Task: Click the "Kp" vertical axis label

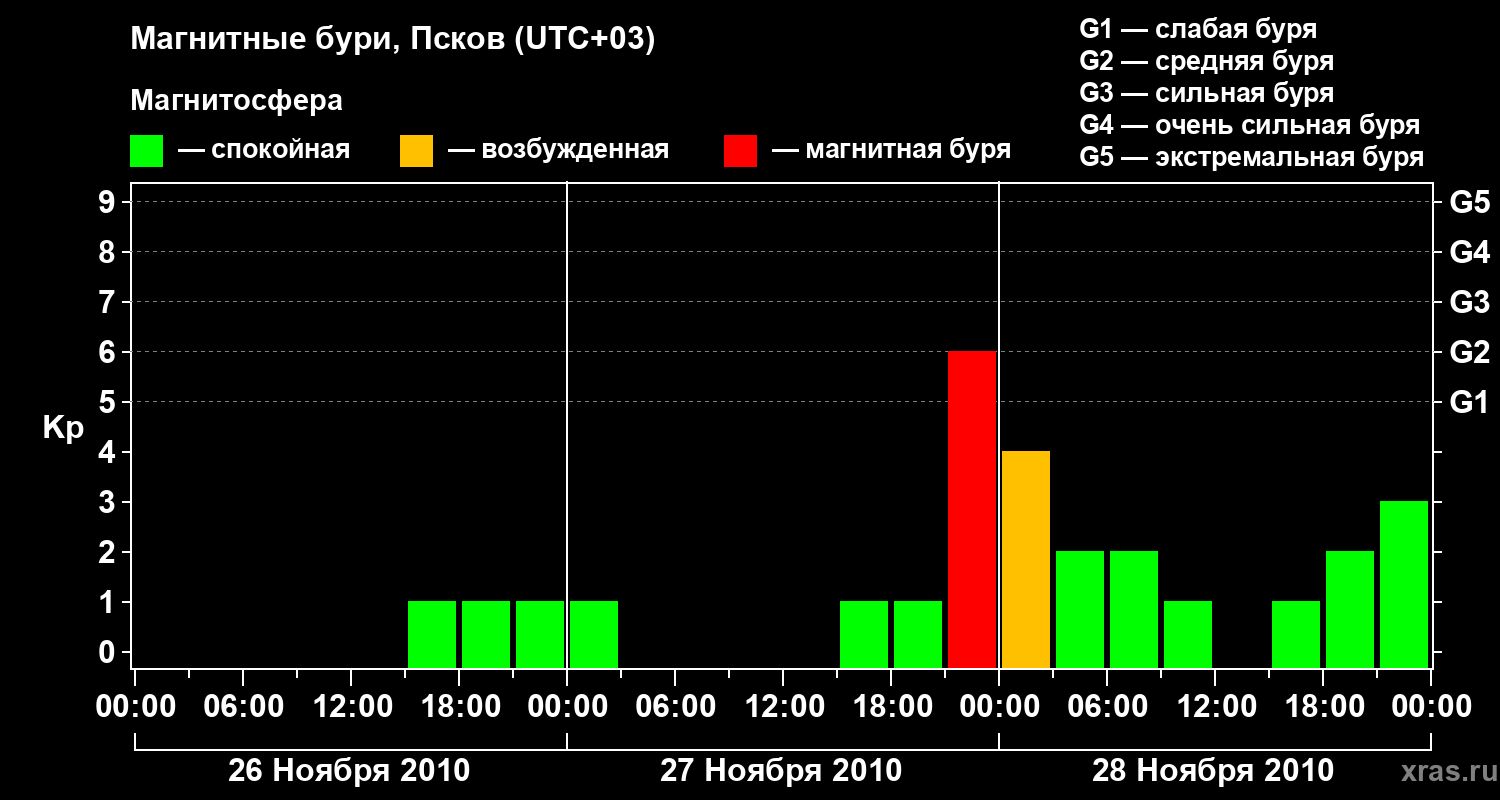Action: click(x=63, y=429)
